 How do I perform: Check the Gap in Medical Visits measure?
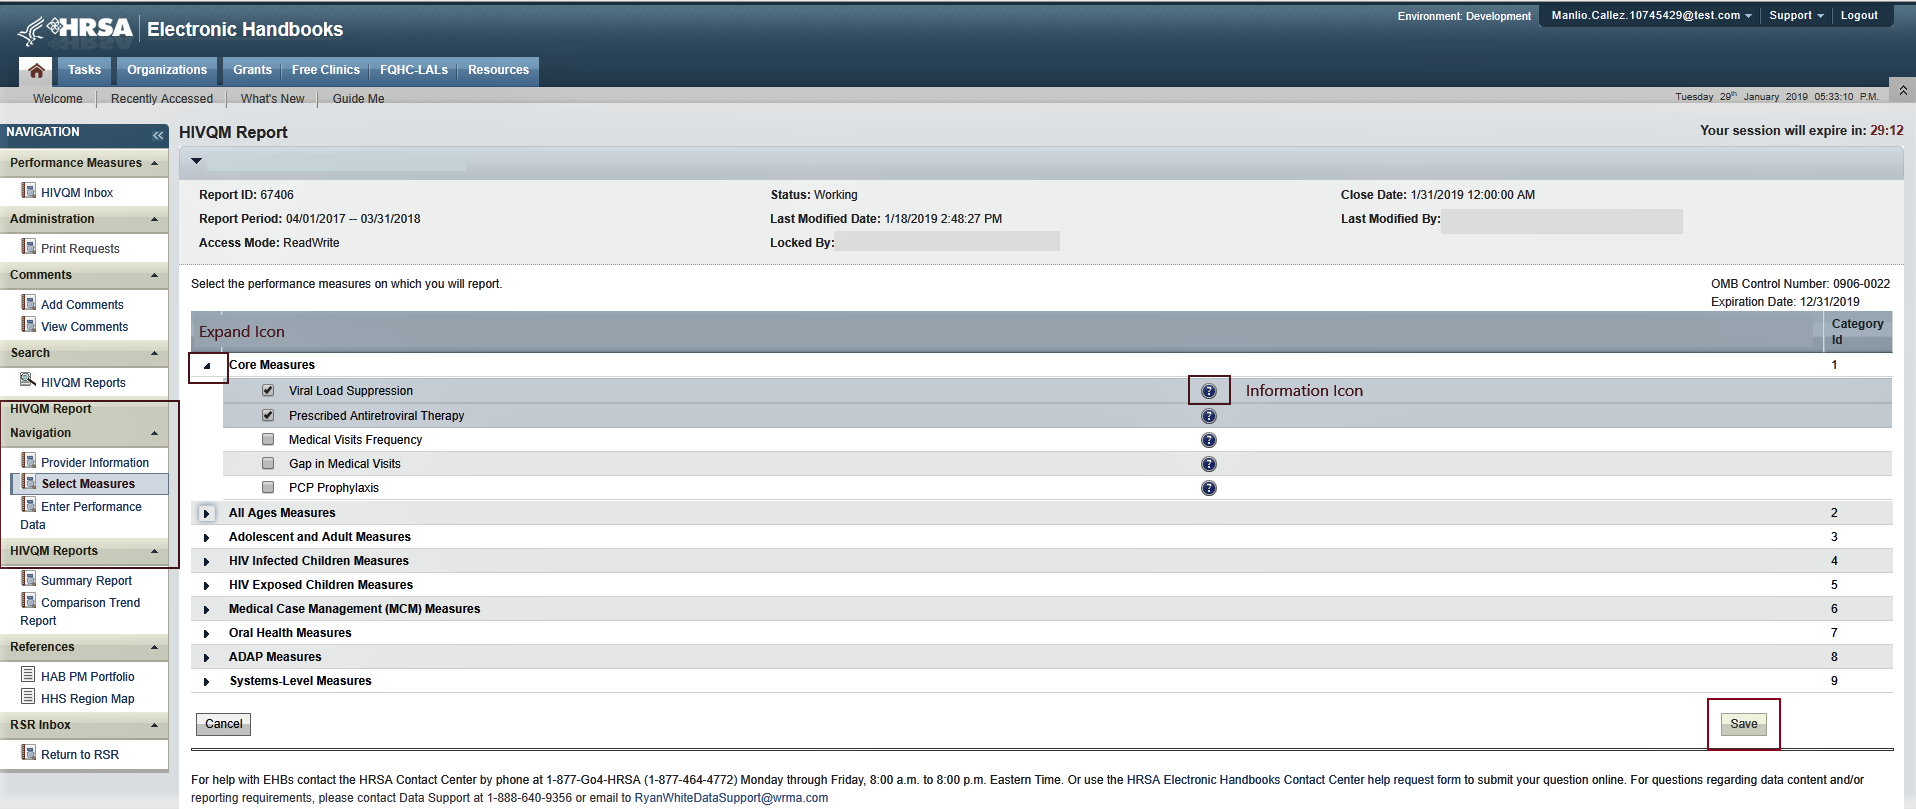[x=268, y=463]
